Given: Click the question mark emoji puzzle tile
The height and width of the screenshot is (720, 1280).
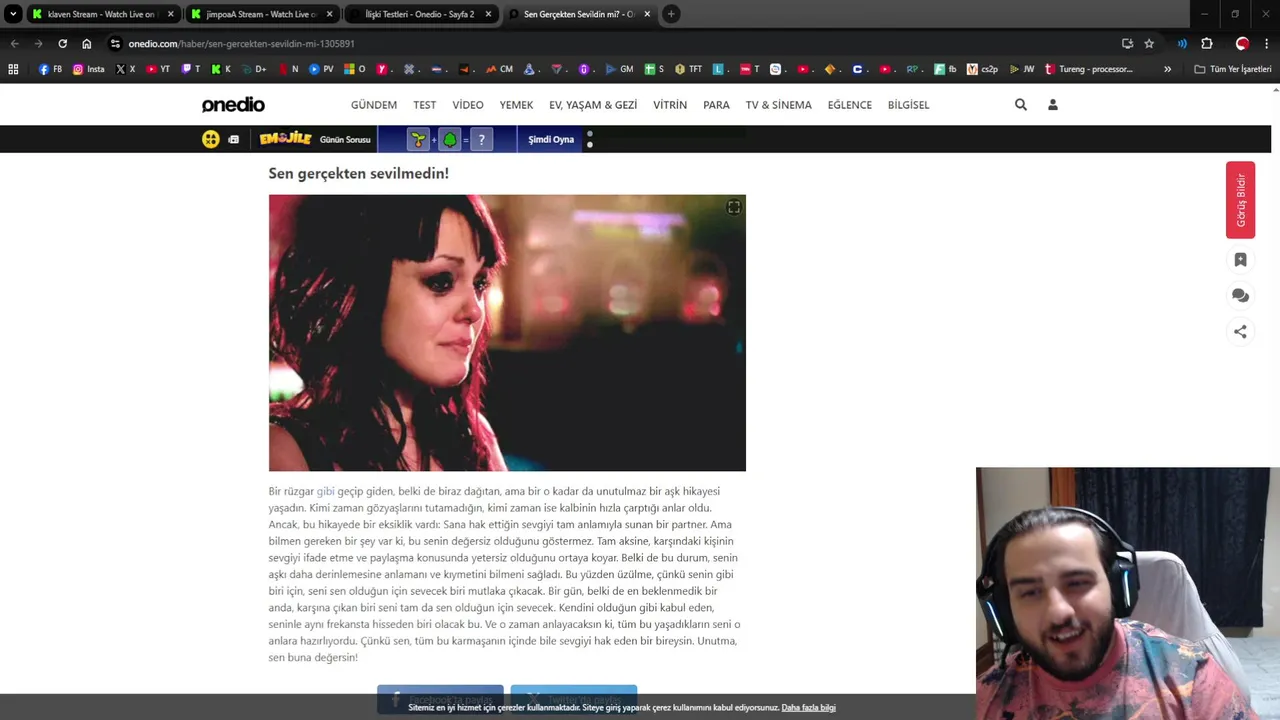Looking at the screenshot, I should [x=482, y=139].
